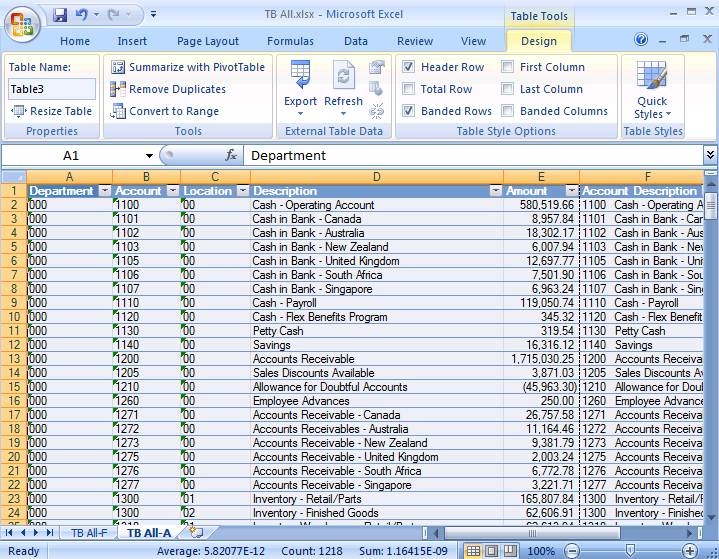719x559 pixels.
Task: Open the Formulas ribbon tab
Action: tap(290, 41)
